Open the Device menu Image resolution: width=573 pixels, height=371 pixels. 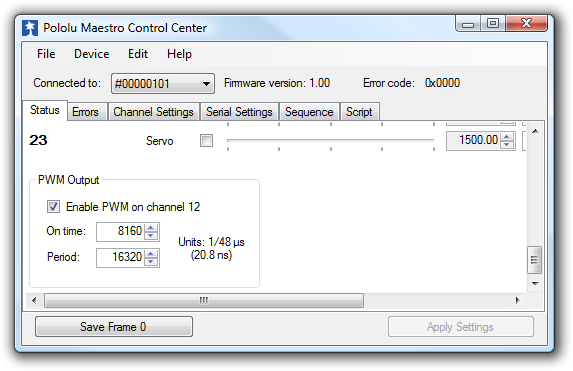[91, 54]
